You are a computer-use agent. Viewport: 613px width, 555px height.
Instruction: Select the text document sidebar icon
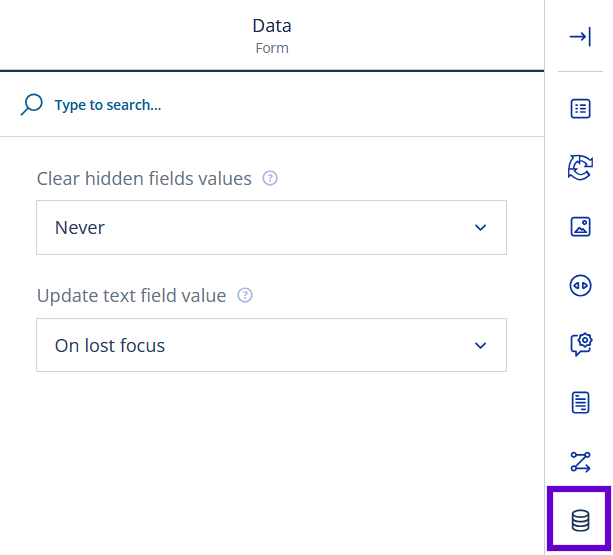(580, 403)
